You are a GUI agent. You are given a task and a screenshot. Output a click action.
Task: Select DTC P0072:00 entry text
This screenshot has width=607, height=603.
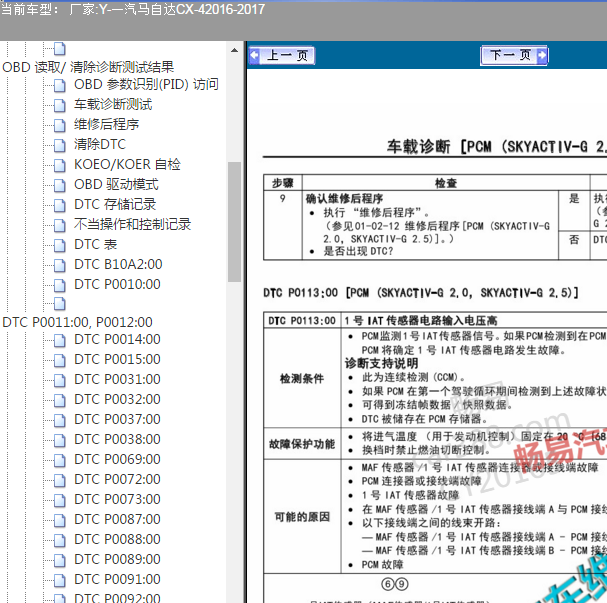117,480
